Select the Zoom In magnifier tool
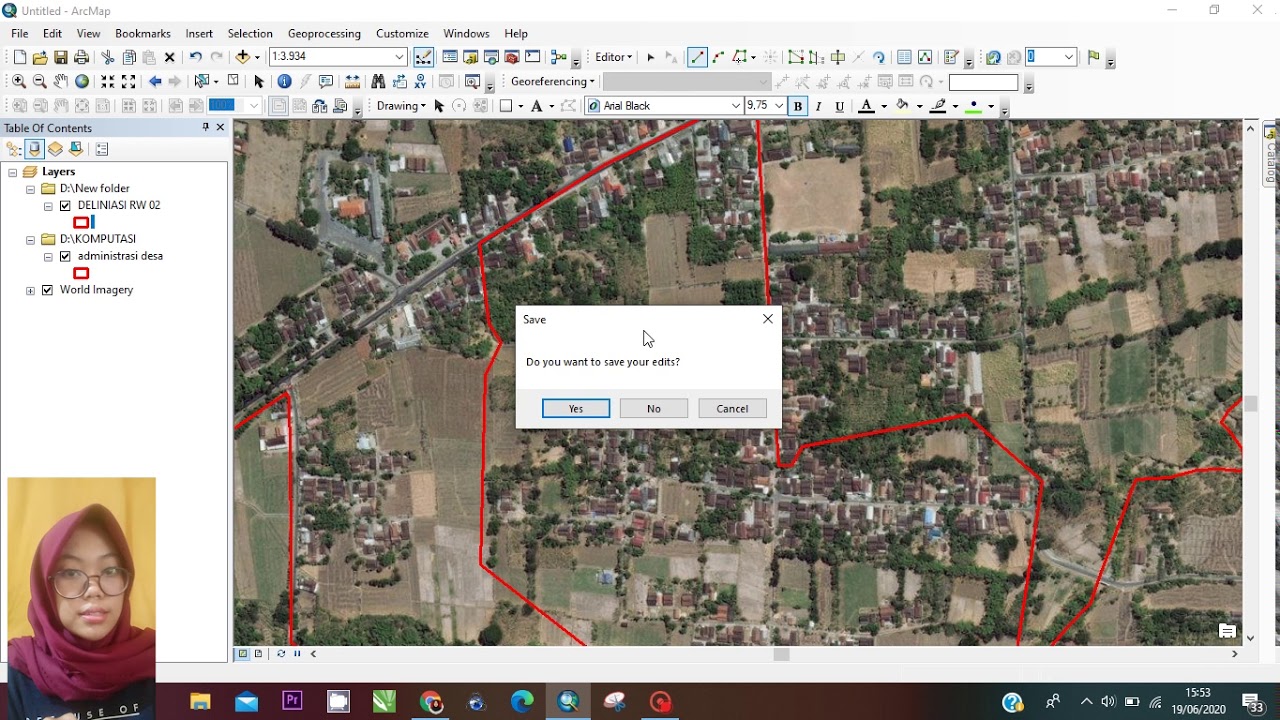Viewport: 1280px width, 720px height. 18,82
